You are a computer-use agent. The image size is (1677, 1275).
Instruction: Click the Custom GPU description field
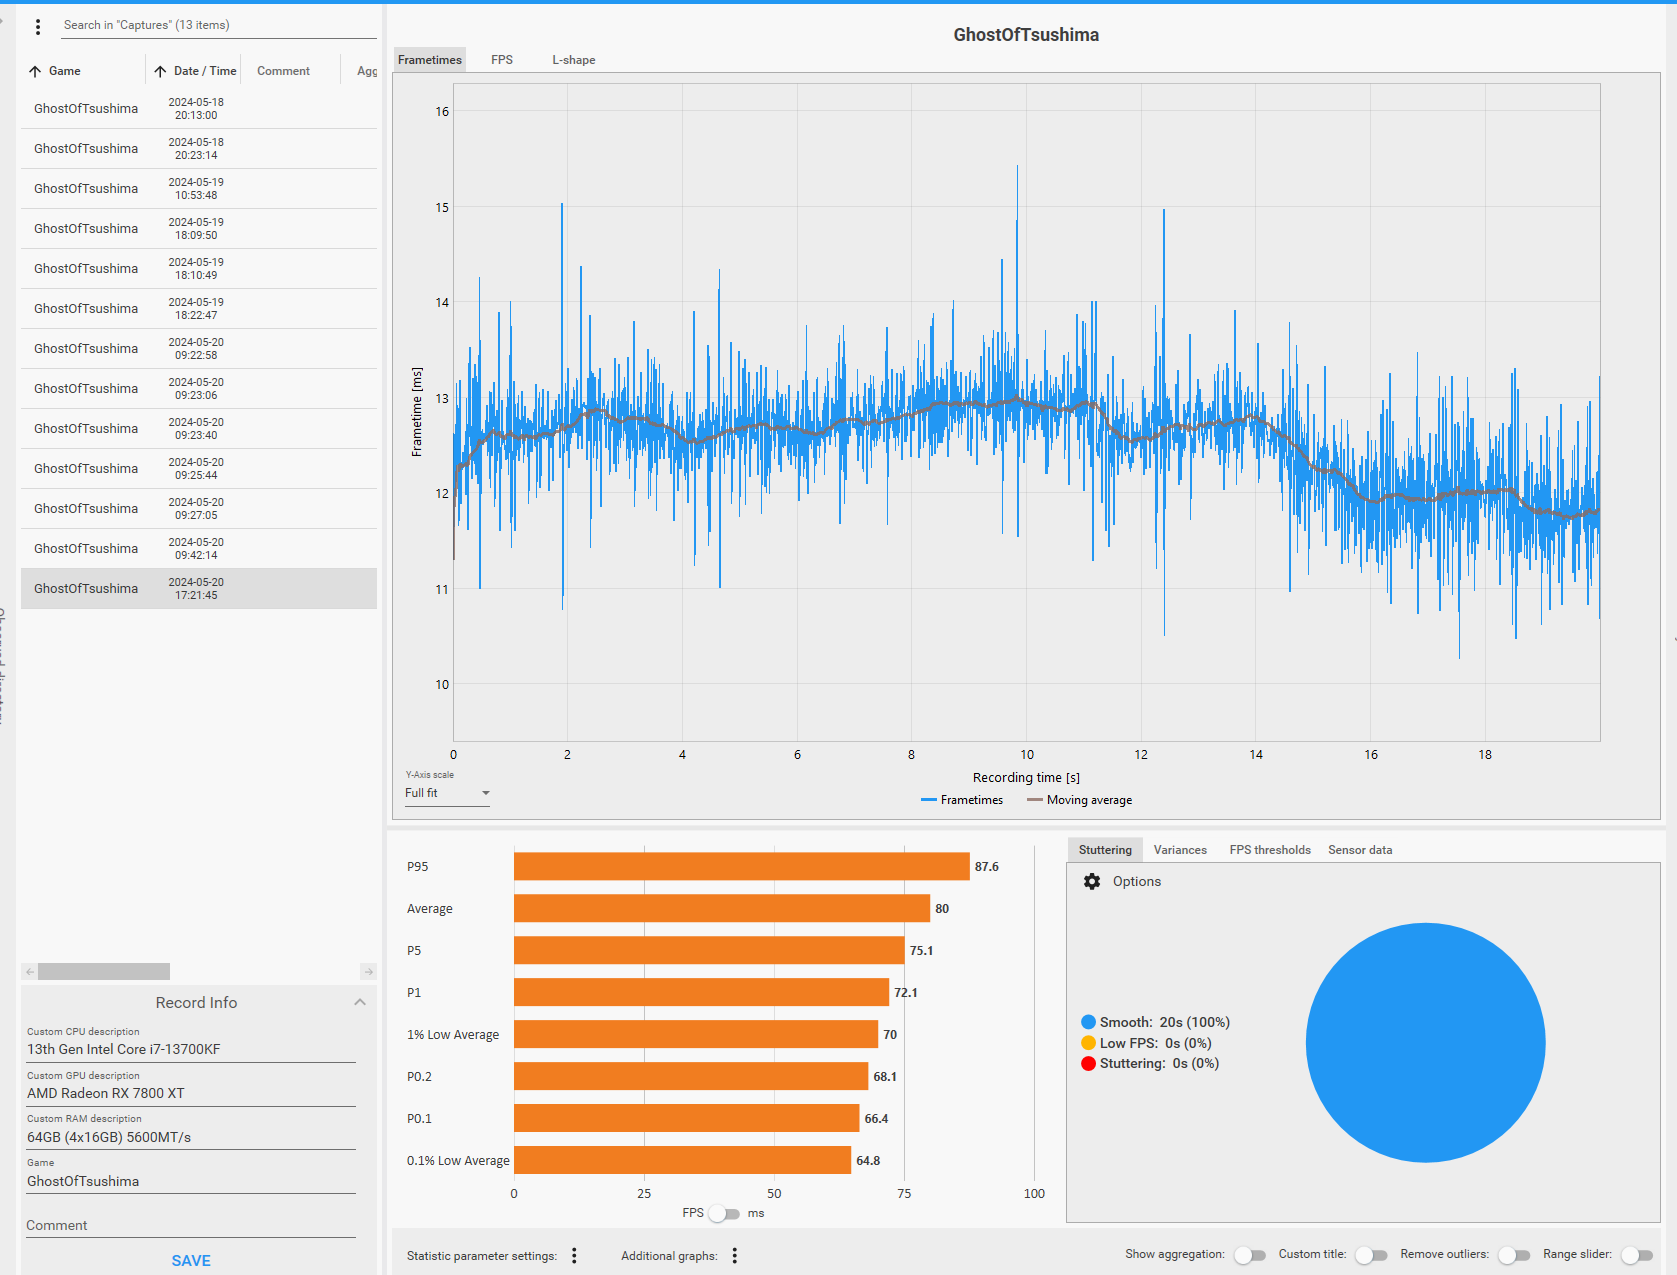(191, 1093)
